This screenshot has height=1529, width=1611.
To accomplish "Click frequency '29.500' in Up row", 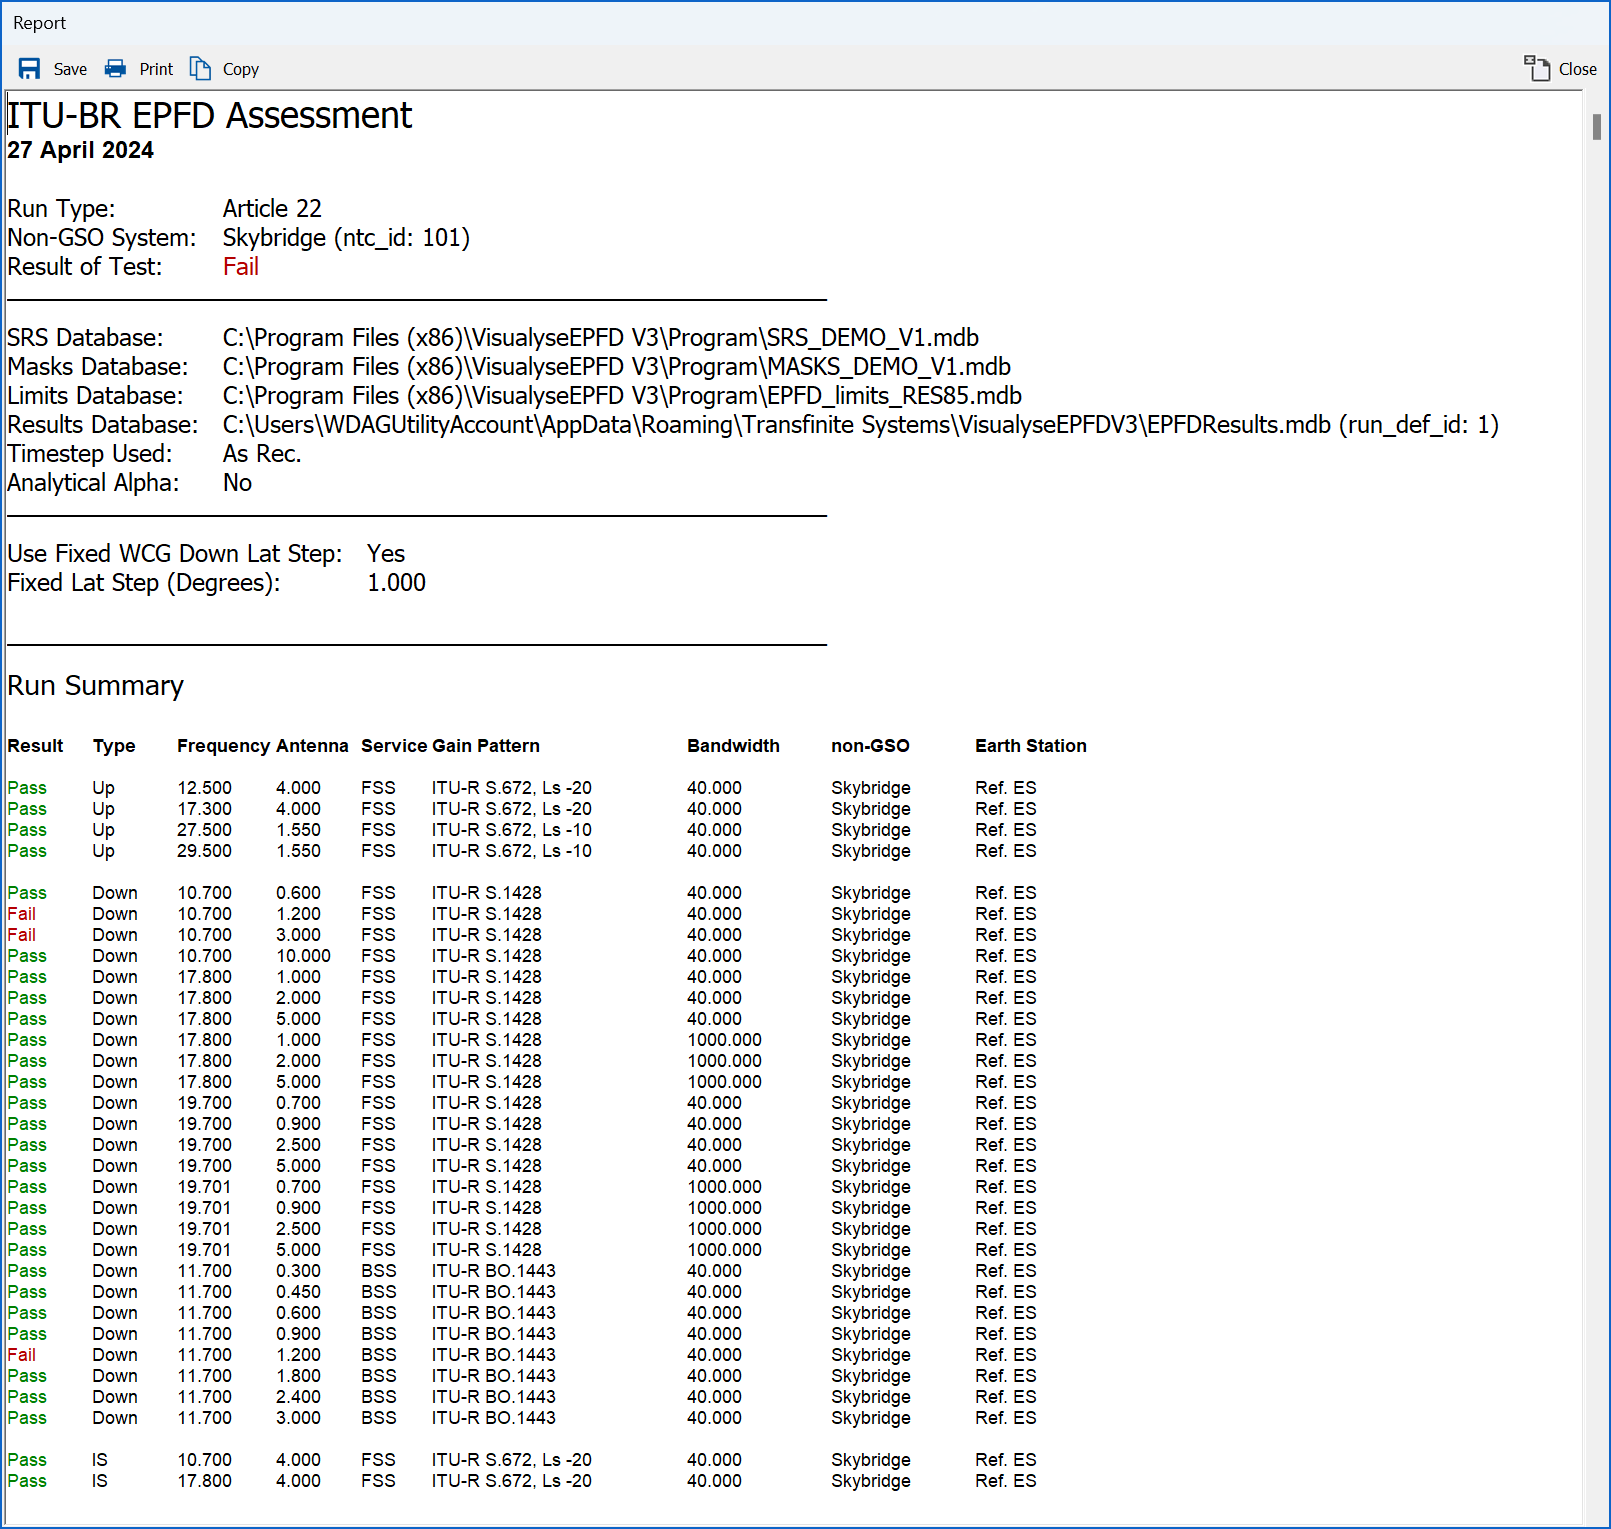I will pos(205,851).
